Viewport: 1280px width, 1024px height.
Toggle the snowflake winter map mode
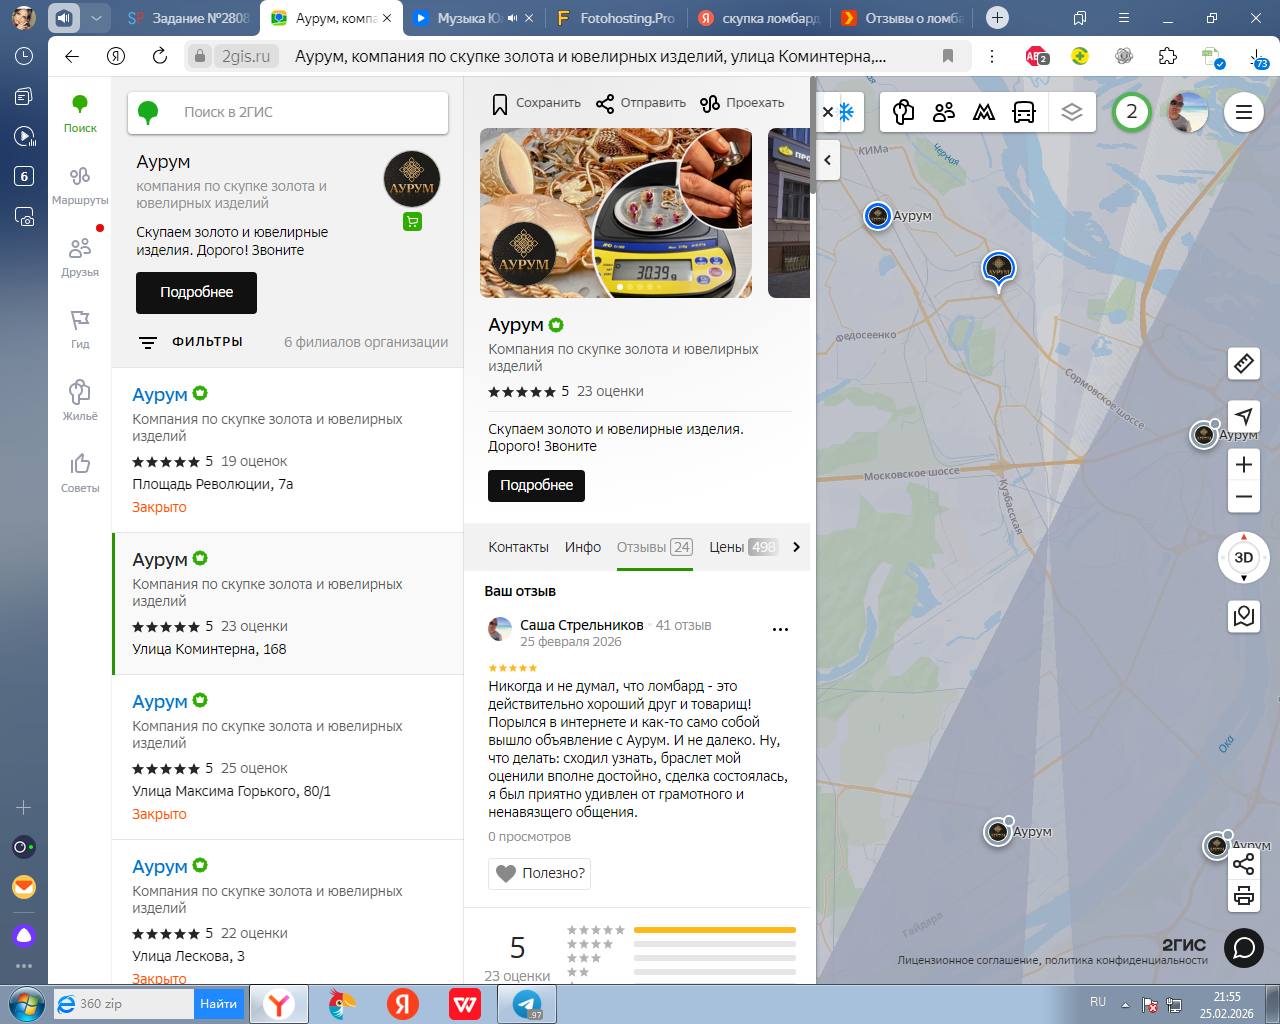(x=846, y=112)
